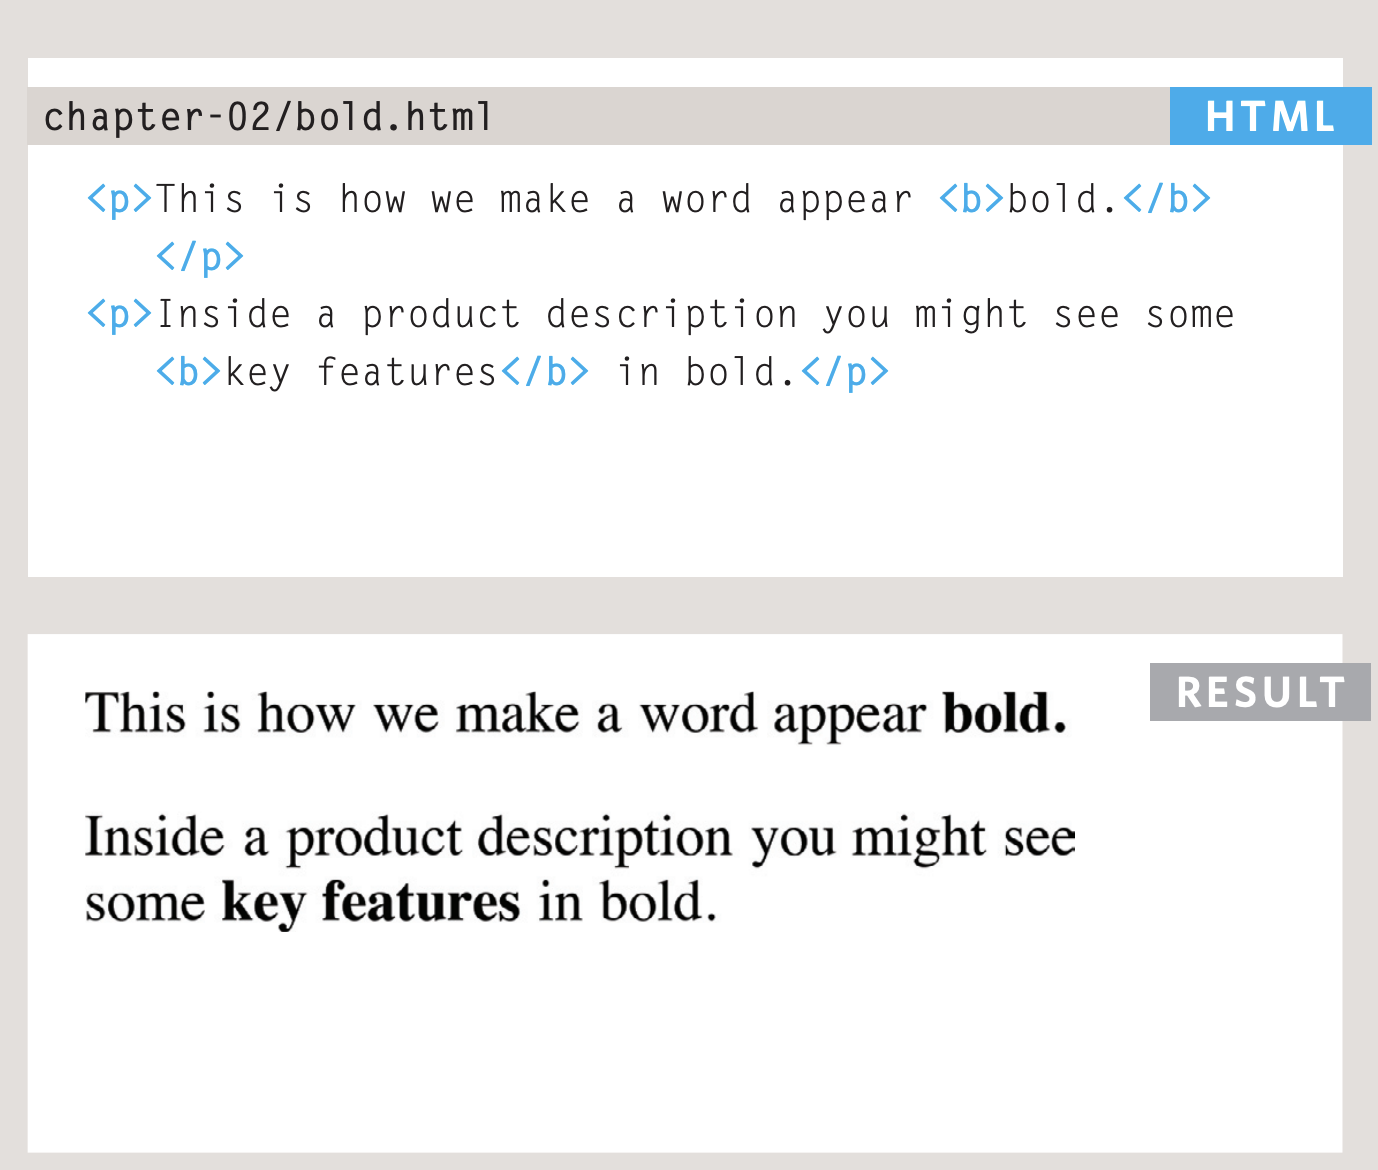The height and width of the screenshot is (1170, 1378).
Task: Click the opening <p> tag on the first code line
Action: [119, 199]
